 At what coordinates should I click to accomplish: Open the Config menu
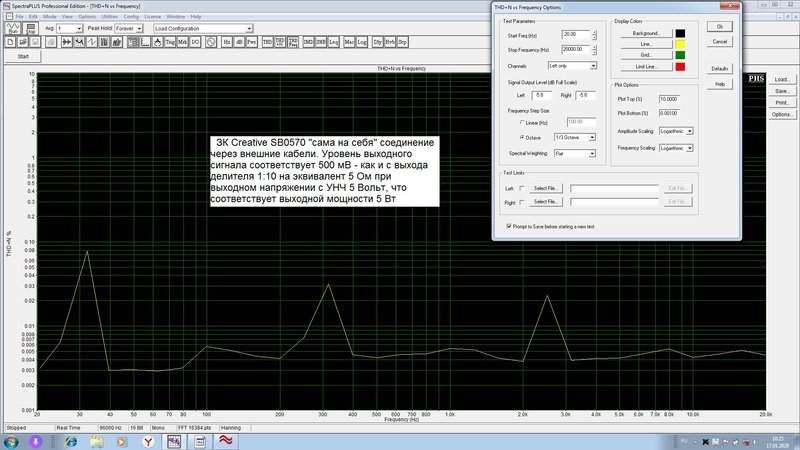point(131,17)
